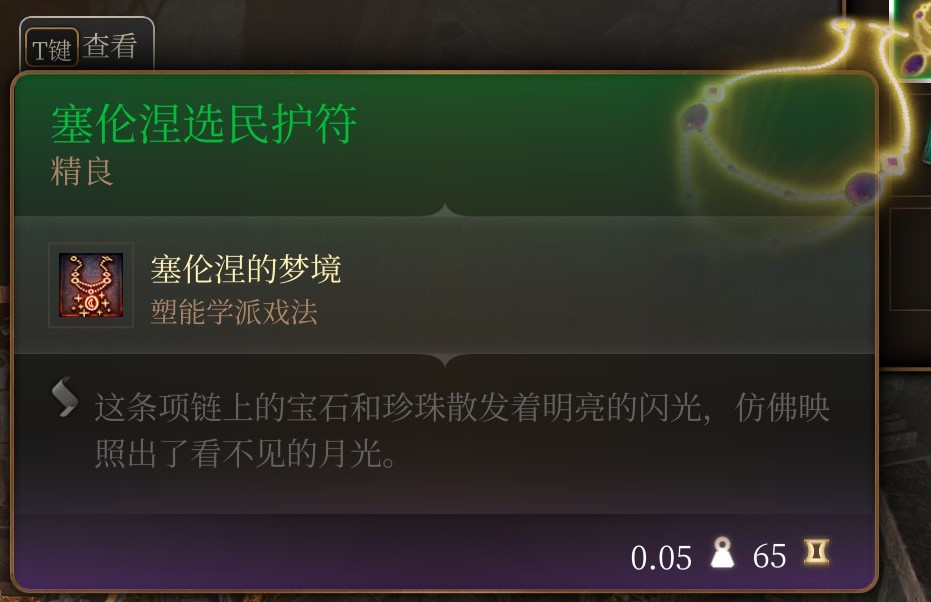
Task: Select the green-bordered inventory item in the top-right corner
Action: 910,39
